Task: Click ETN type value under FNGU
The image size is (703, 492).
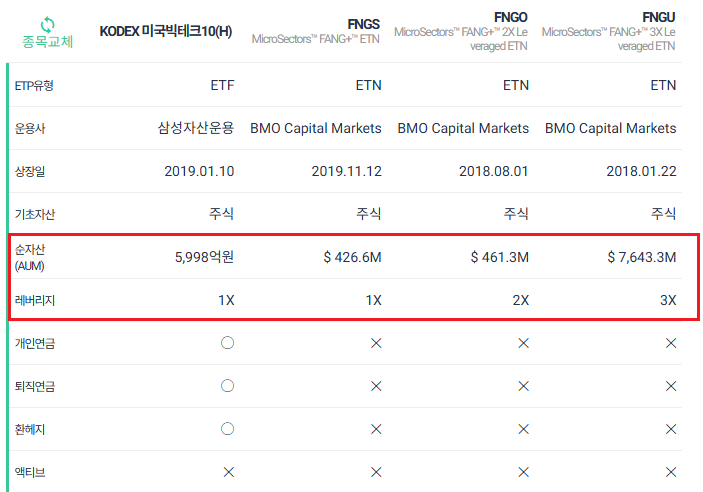Action: point(663,85)
